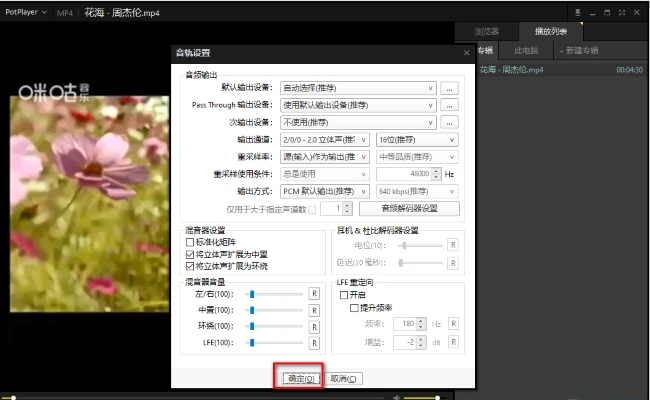Open the 此电脑 playlist tab
Image resolution: width=650 pixels, height=400 pixels.
pos(526,51)
